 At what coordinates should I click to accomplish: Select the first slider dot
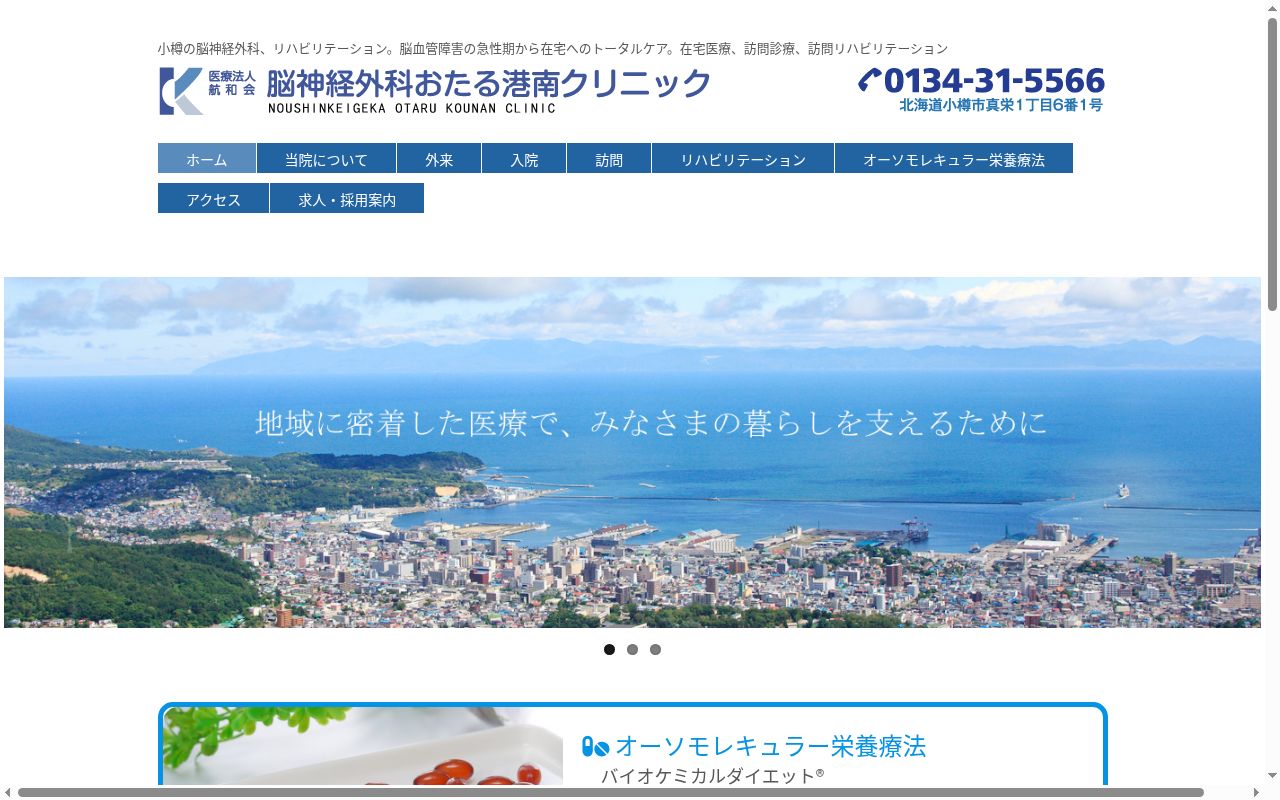click(609, 649)
